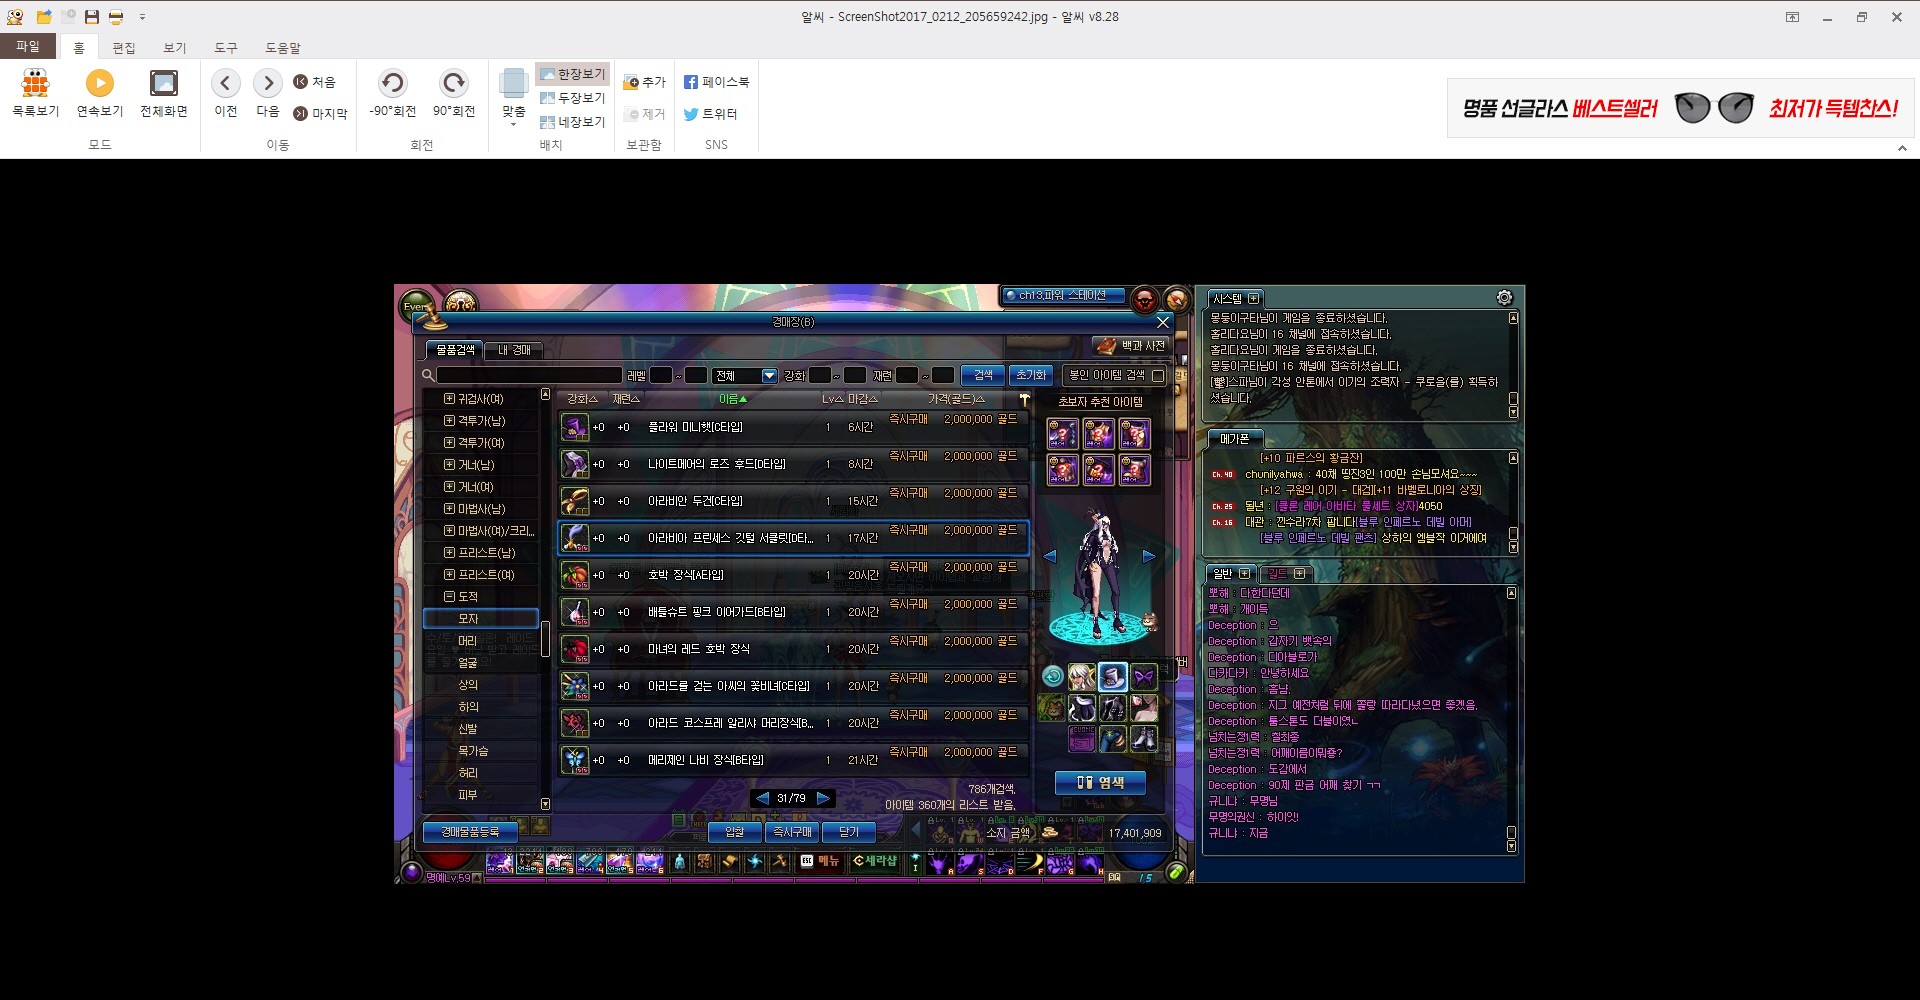Click the save disk icon in quick access toolbar

point(92,17)
